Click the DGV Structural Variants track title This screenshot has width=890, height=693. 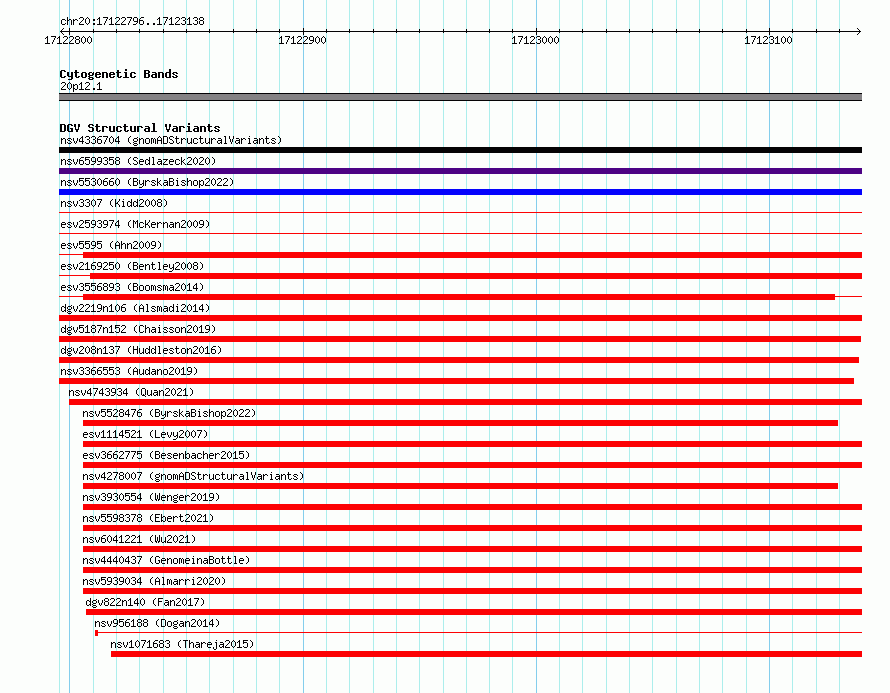pyautogui.click(x=140, y=128)
